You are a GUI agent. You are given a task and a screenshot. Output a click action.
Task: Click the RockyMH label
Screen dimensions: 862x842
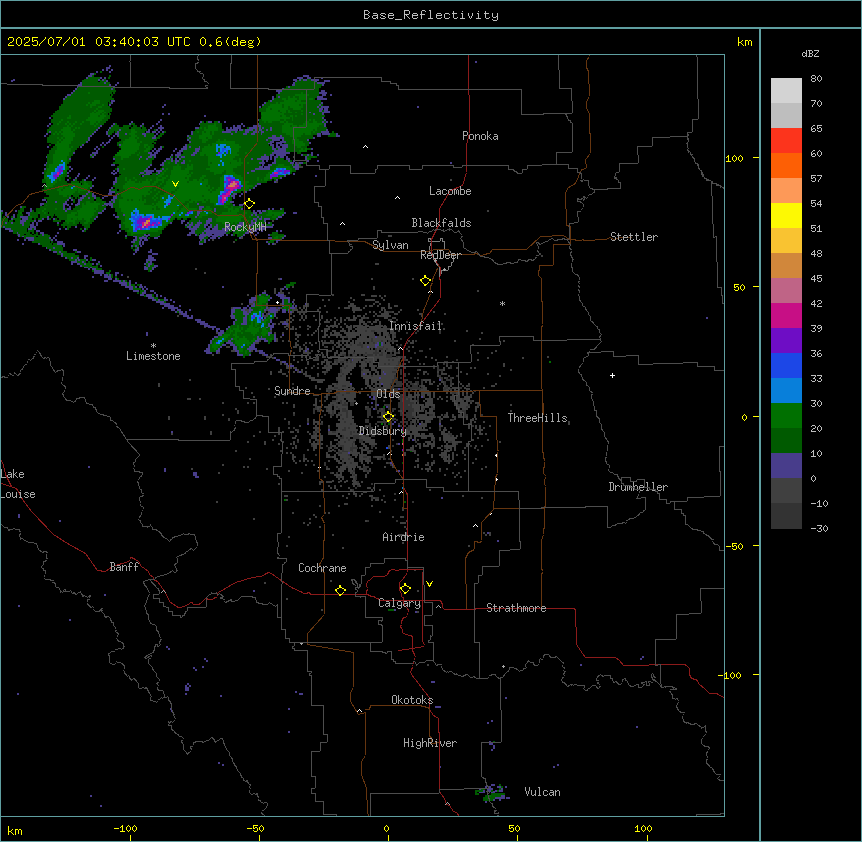(245, 227)
